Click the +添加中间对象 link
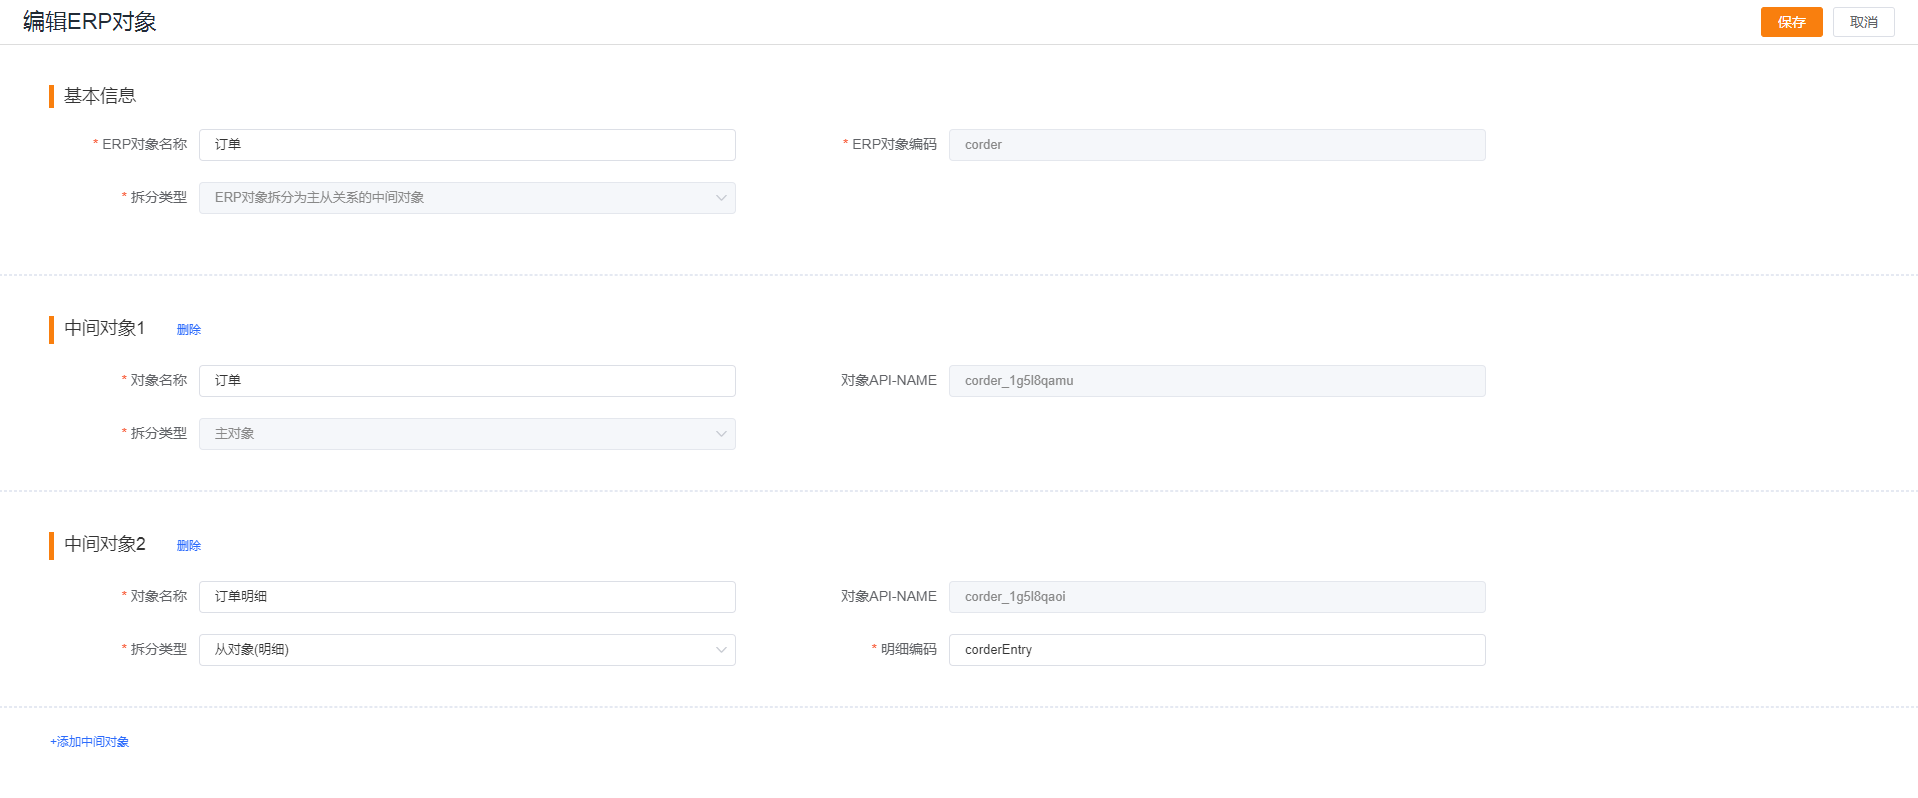Viewport: 1918px width, 798px height. tap(90, 742)
